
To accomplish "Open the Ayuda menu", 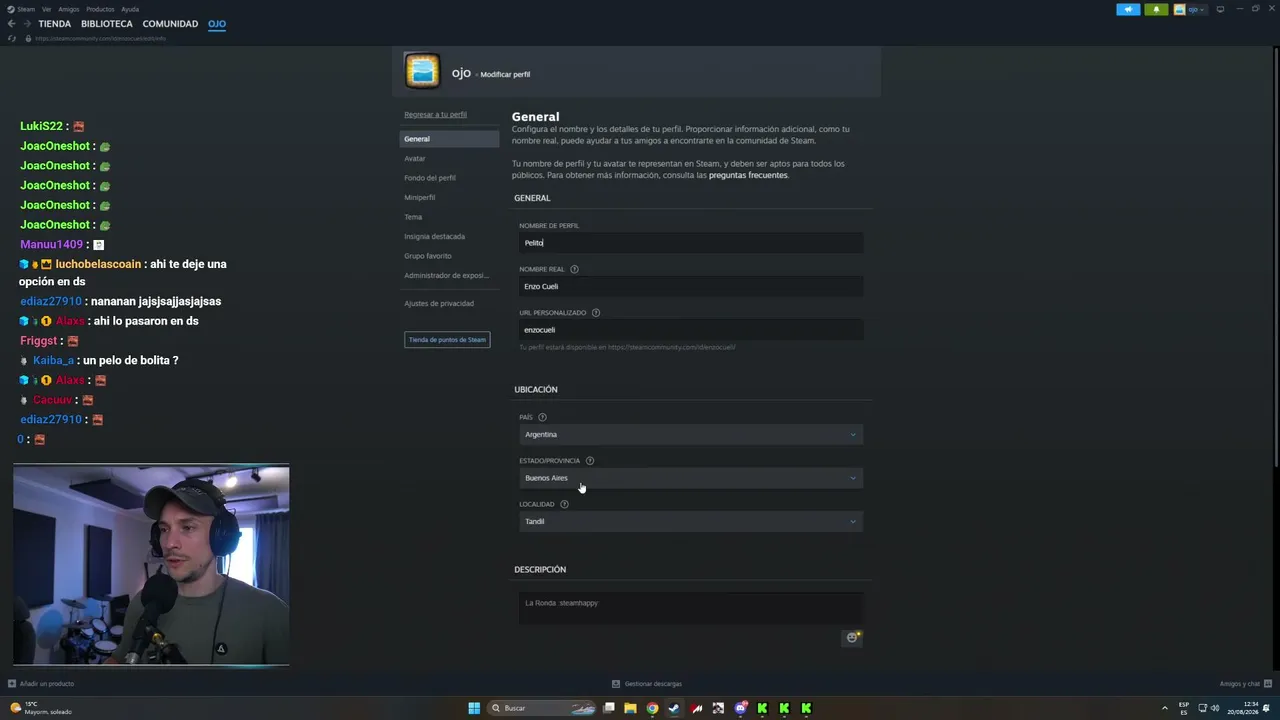I will click(130, 9).
